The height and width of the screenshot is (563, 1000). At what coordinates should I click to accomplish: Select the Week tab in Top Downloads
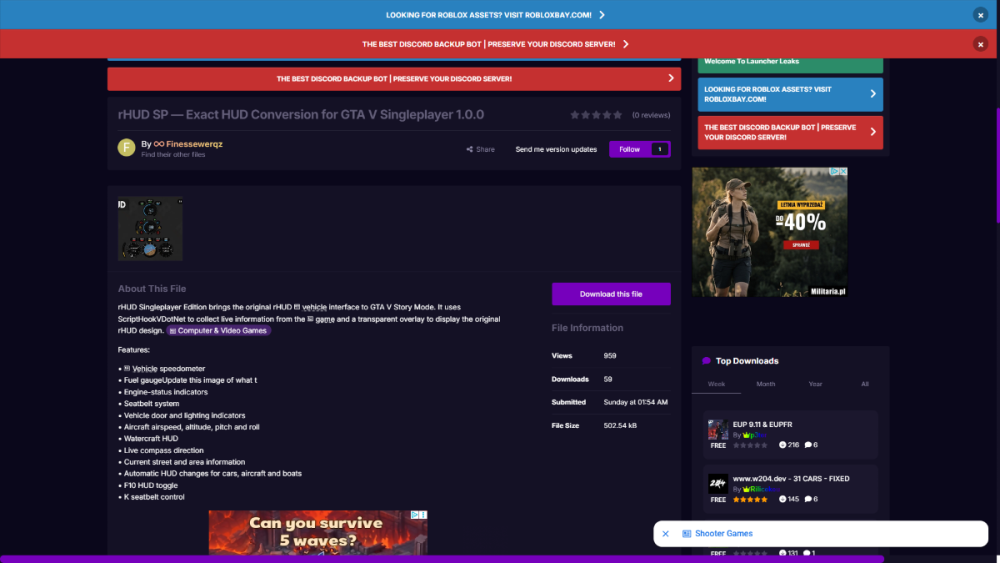click(x=716, y=384)
